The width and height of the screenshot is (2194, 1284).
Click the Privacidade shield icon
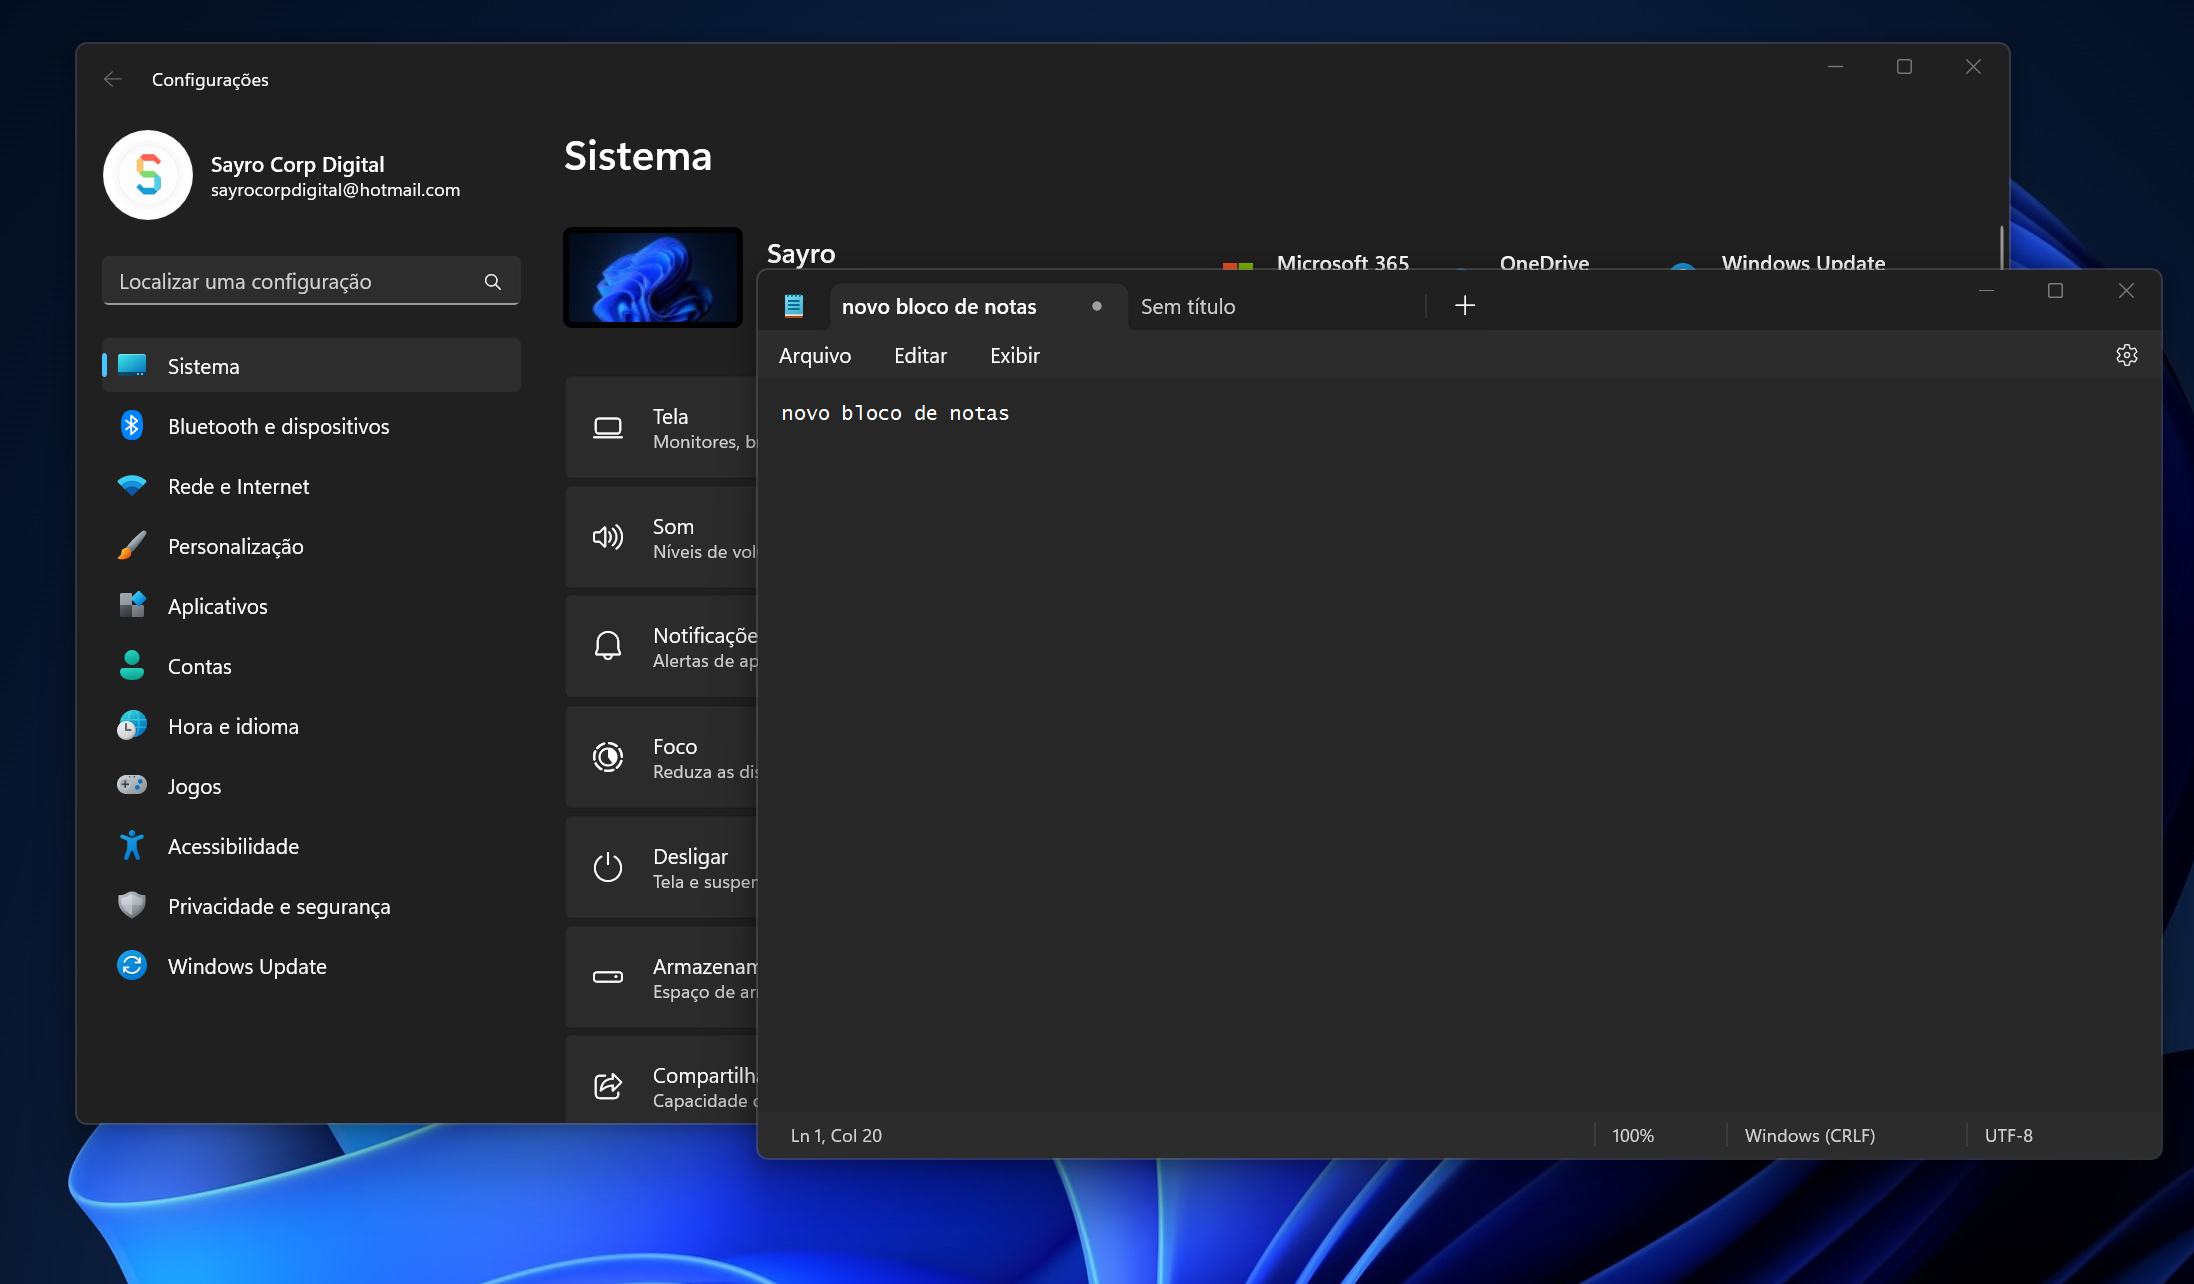point(132,906)
